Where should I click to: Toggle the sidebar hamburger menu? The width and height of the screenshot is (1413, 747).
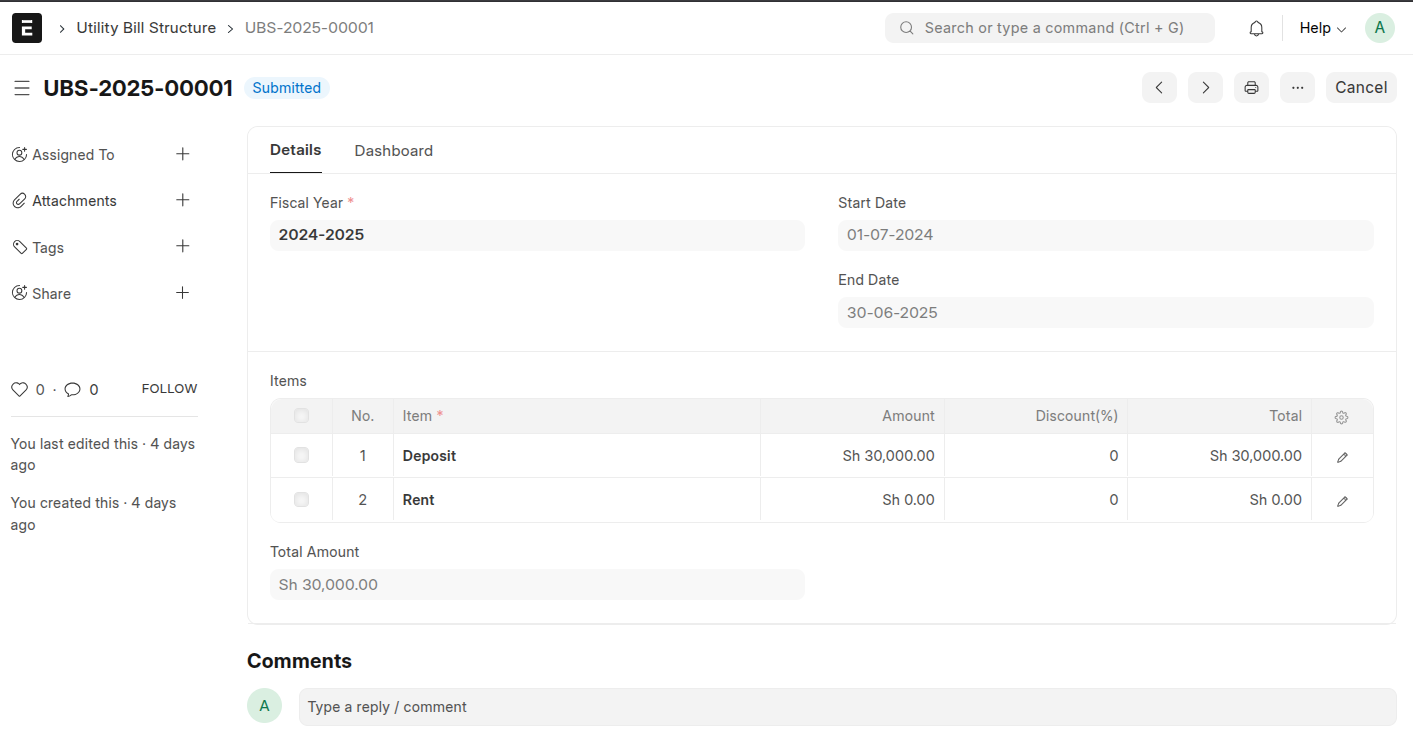point(22,88)
